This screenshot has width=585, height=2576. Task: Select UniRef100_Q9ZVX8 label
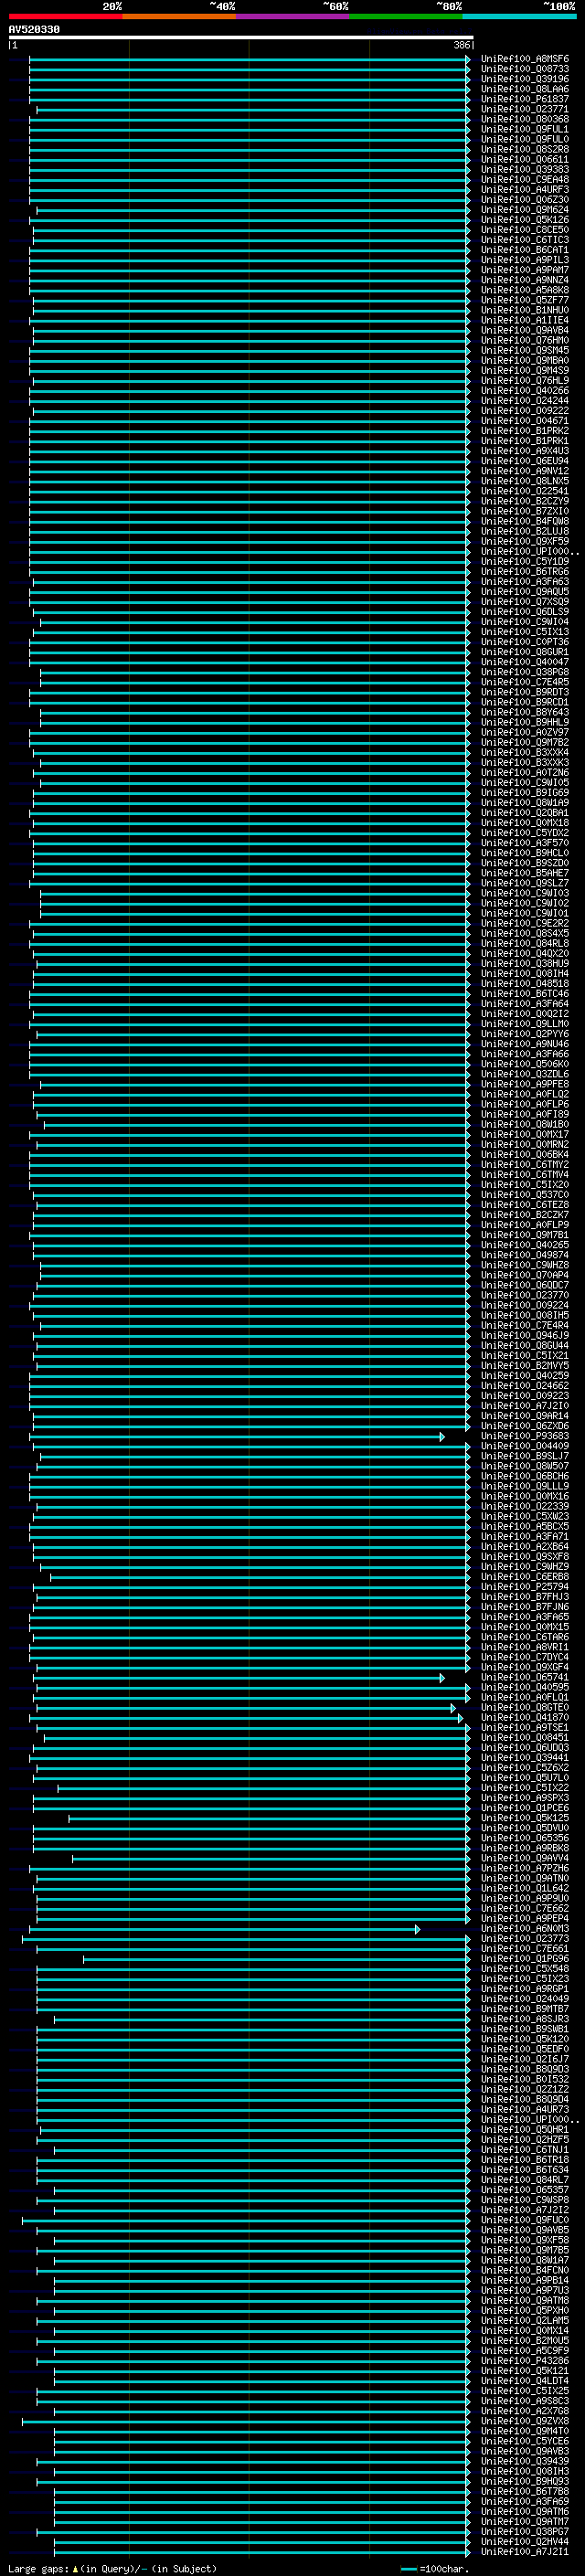[x=525, y=2421]
